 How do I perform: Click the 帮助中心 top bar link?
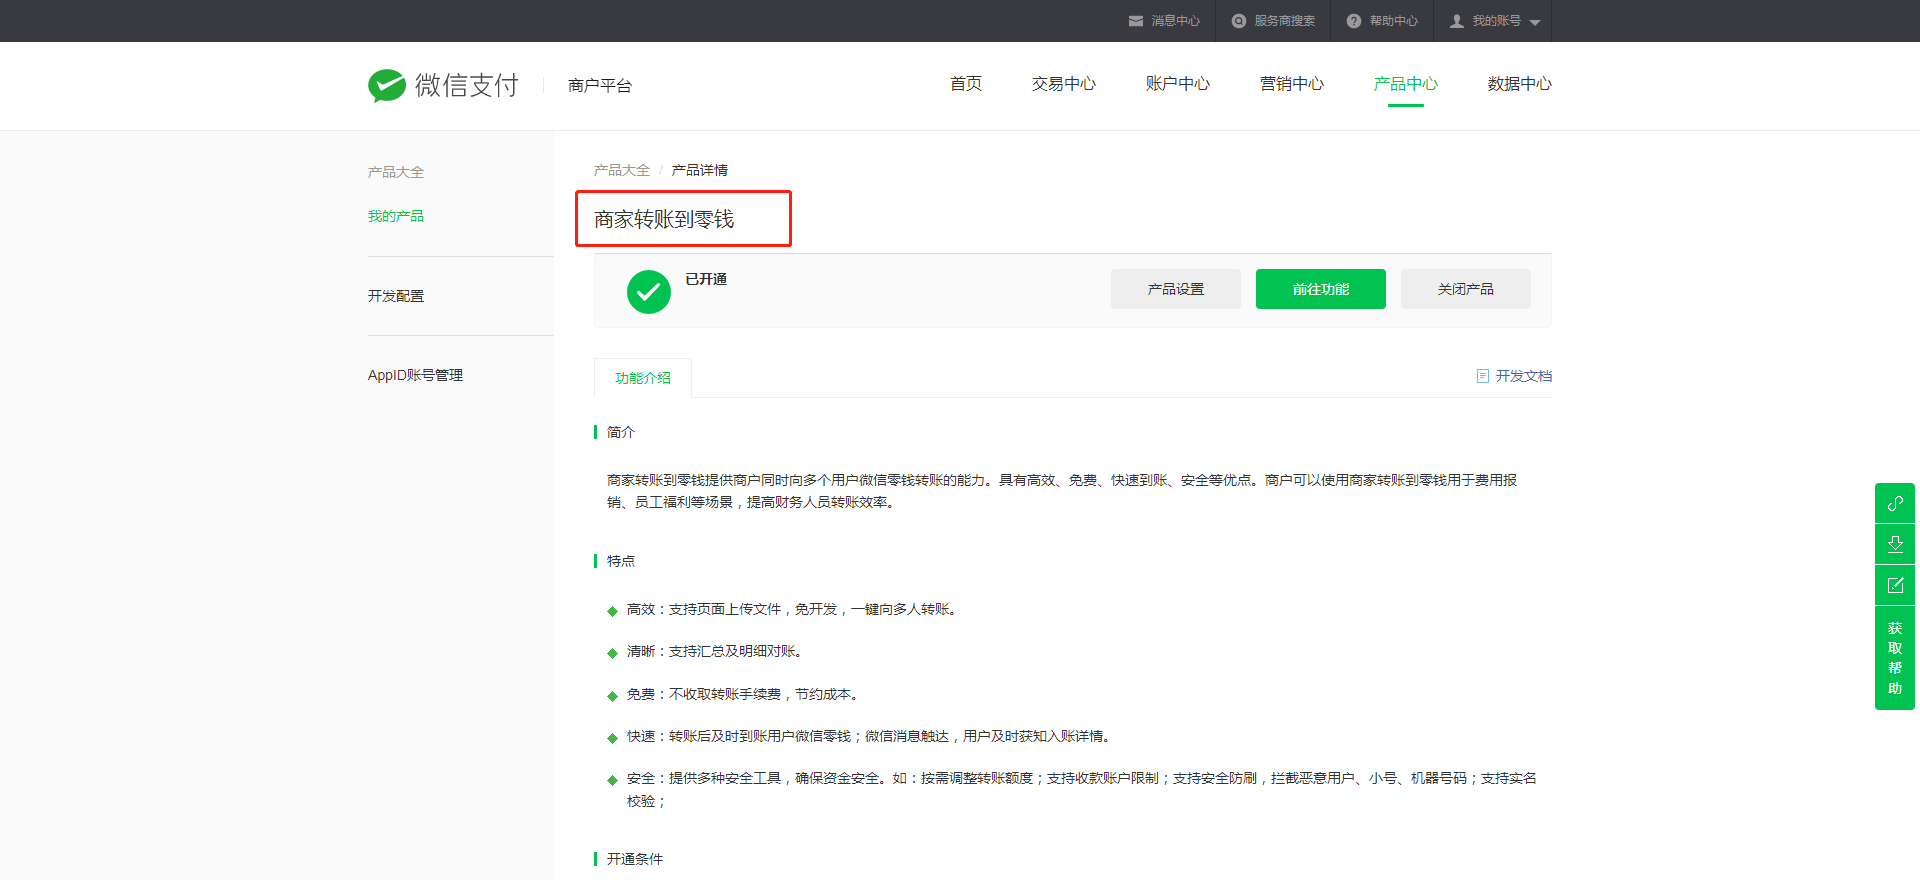(x=1394, y=21)
